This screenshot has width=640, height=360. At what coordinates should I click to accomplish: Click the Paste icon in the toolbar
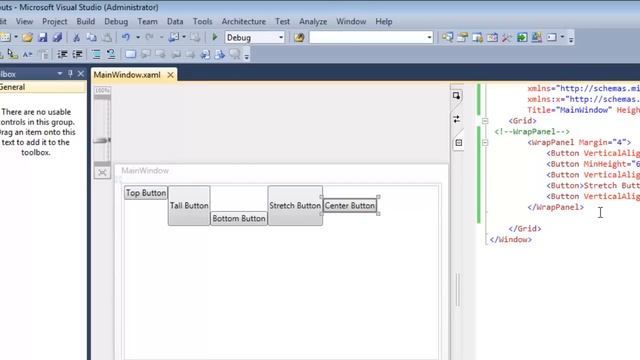[x=107, y=38]
